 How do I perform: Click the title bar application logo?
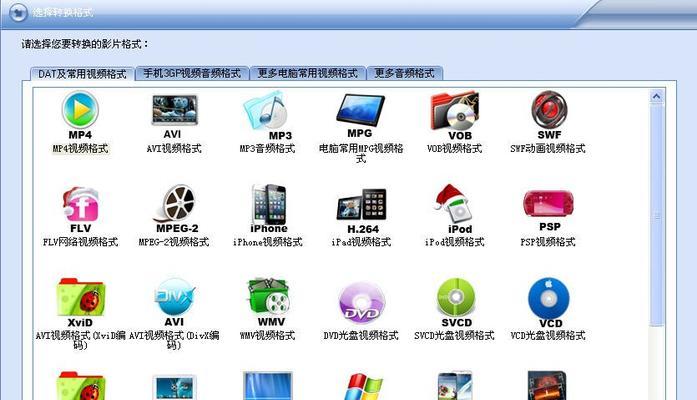pyautogui.click(x=17, y=12)
